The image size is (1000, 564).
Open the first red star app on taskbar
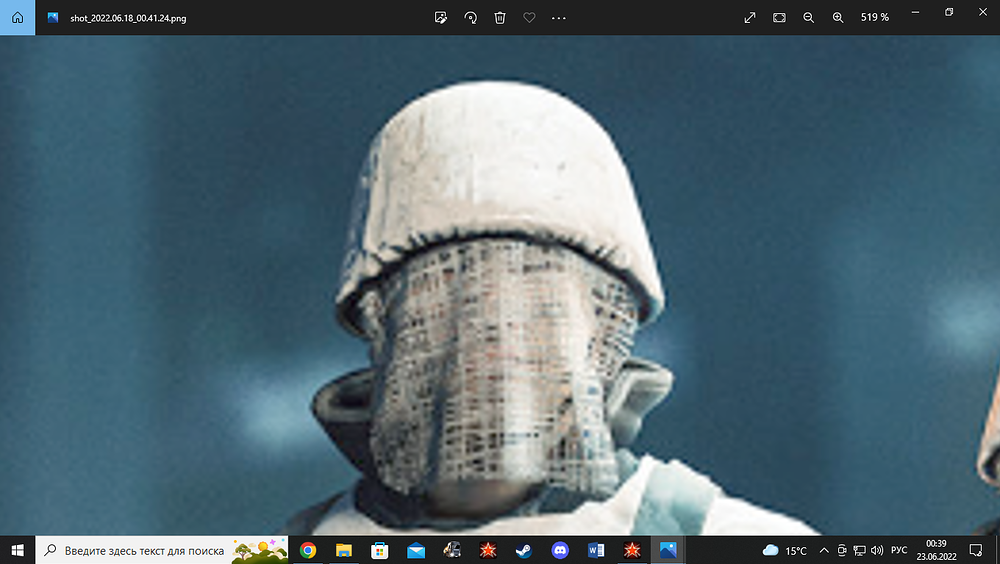tap(488, 550)
